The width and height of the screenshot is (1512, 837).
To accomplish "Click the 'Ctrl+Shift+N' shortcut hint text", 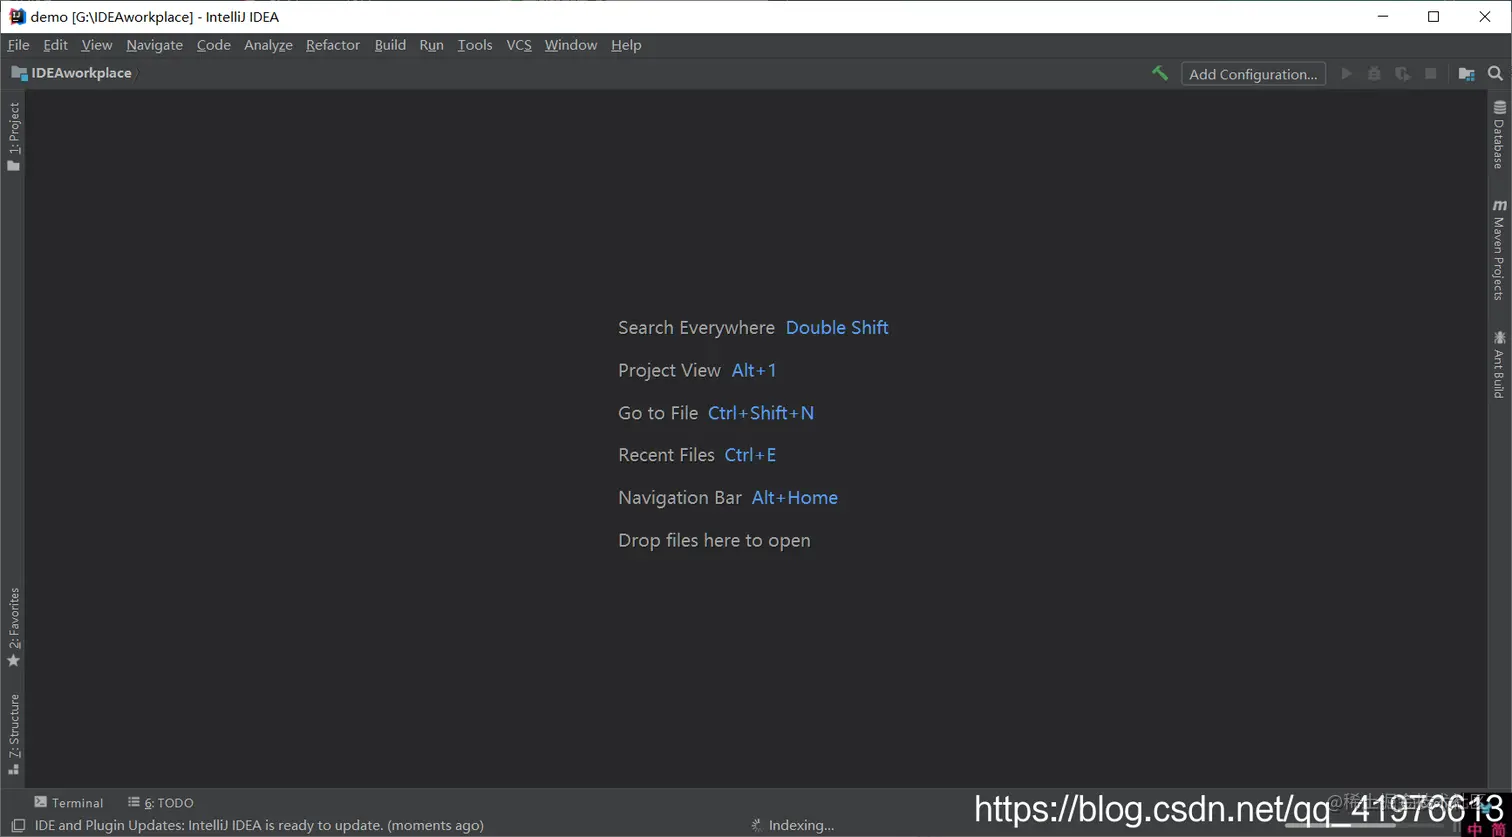I will click(x=761, y=413).
